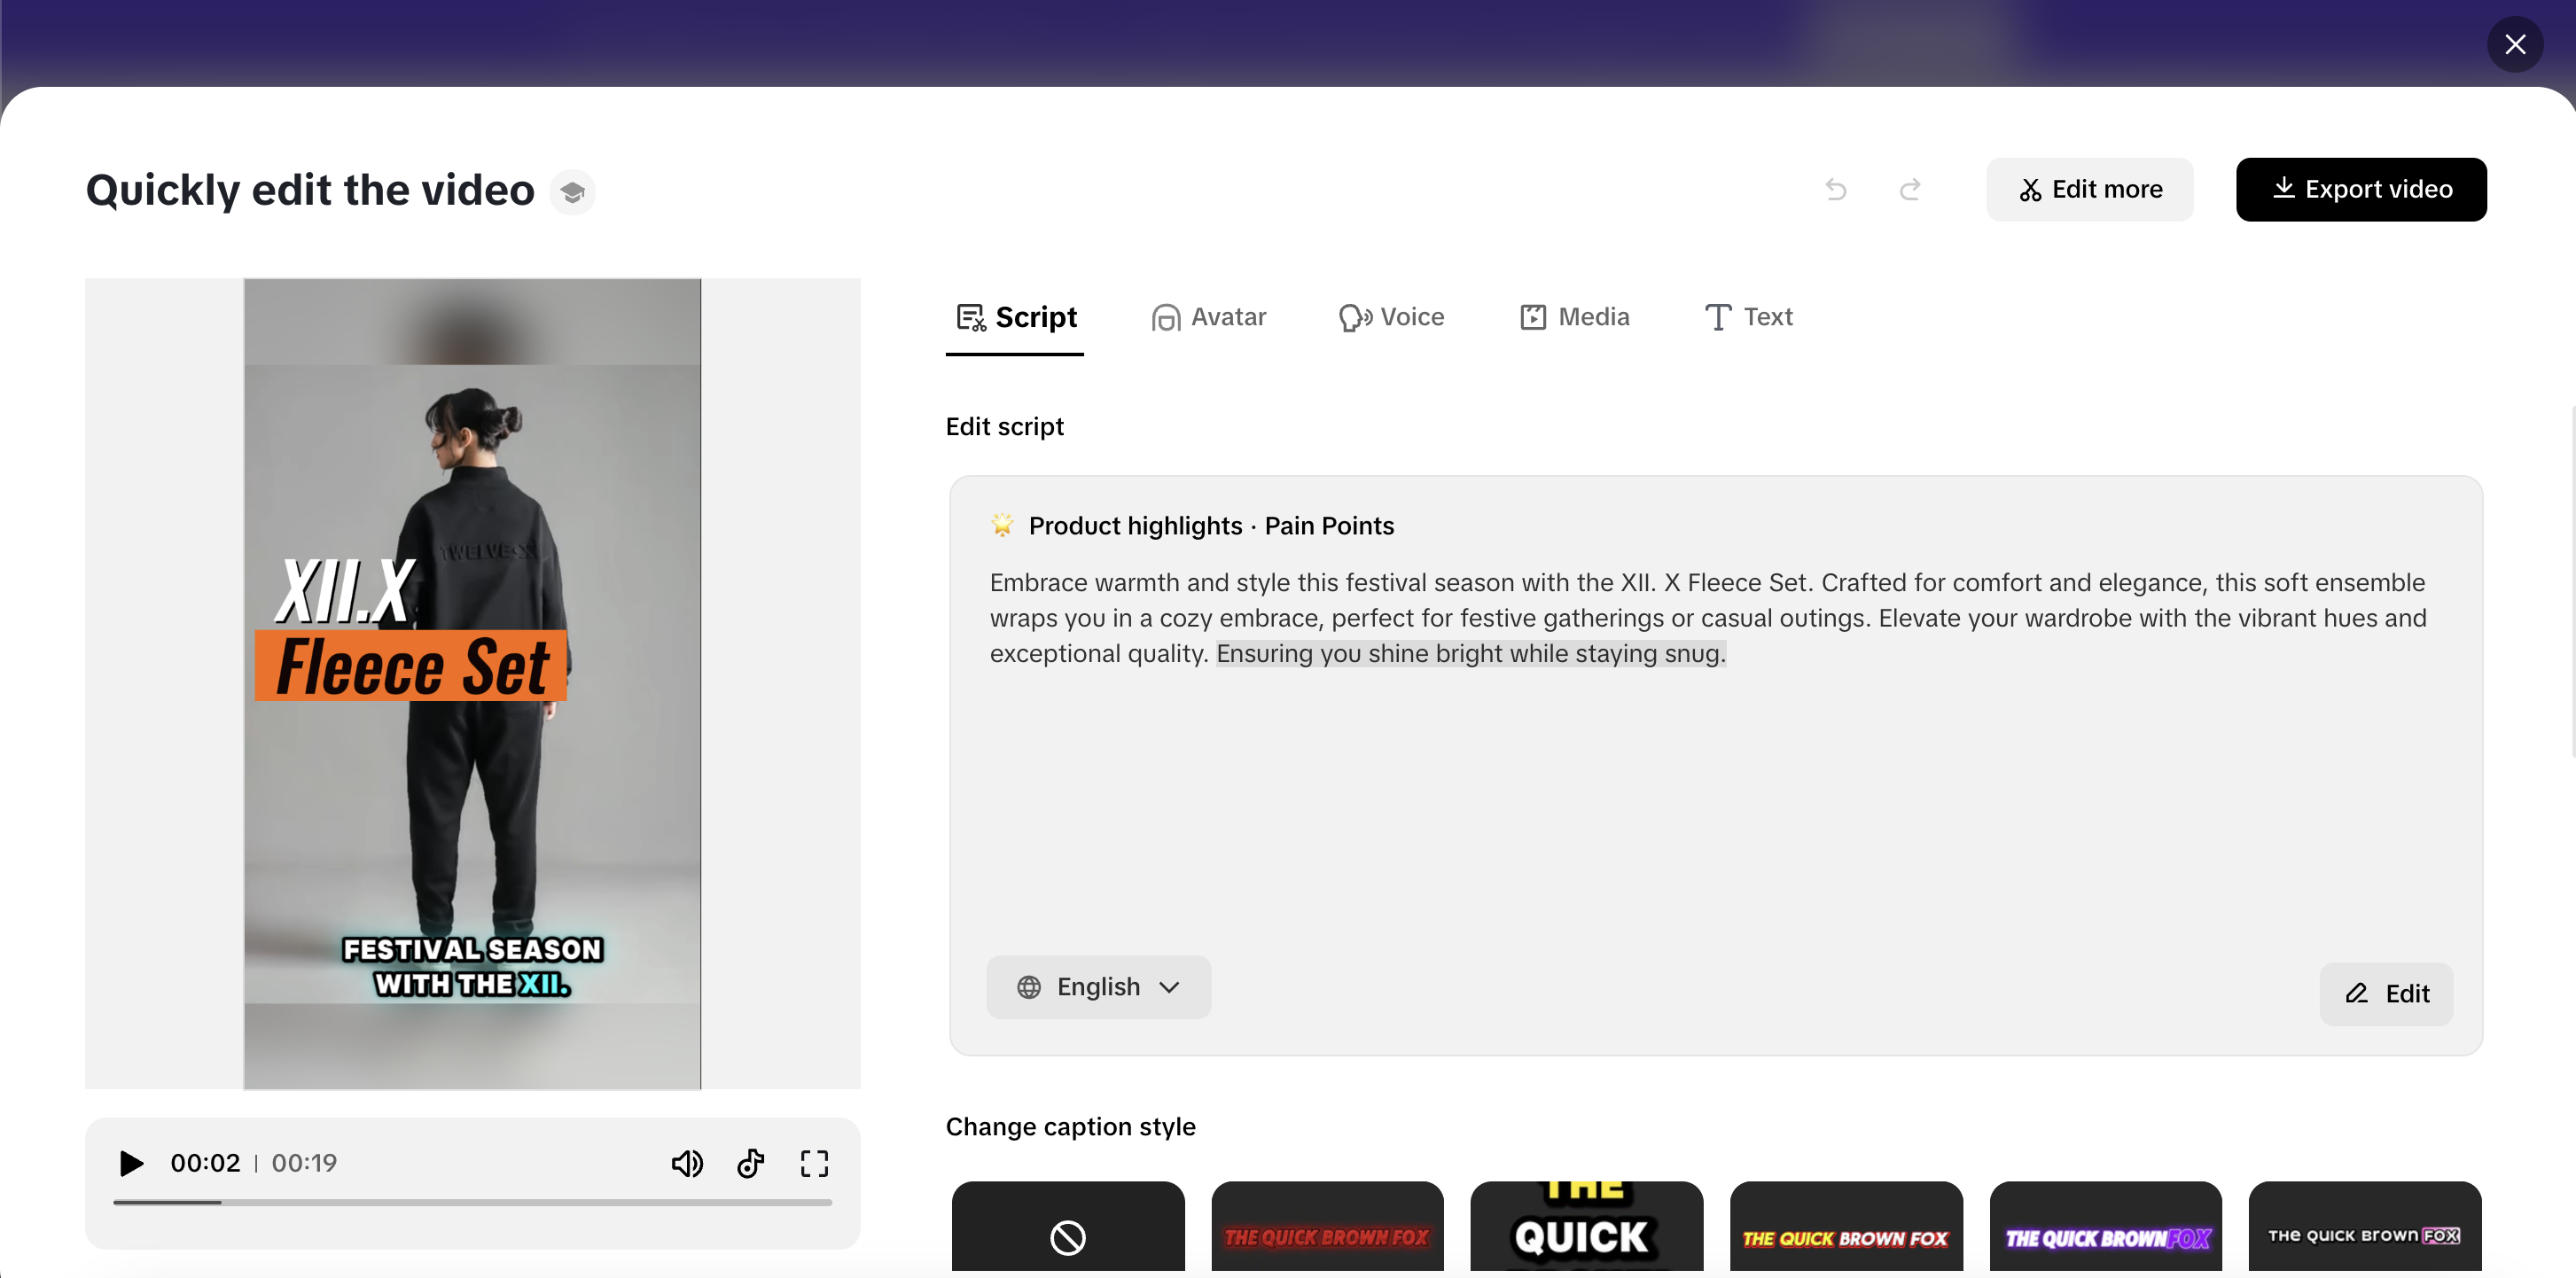Switch to the Text tab

pyautogui.click(x=1748, y=317)
